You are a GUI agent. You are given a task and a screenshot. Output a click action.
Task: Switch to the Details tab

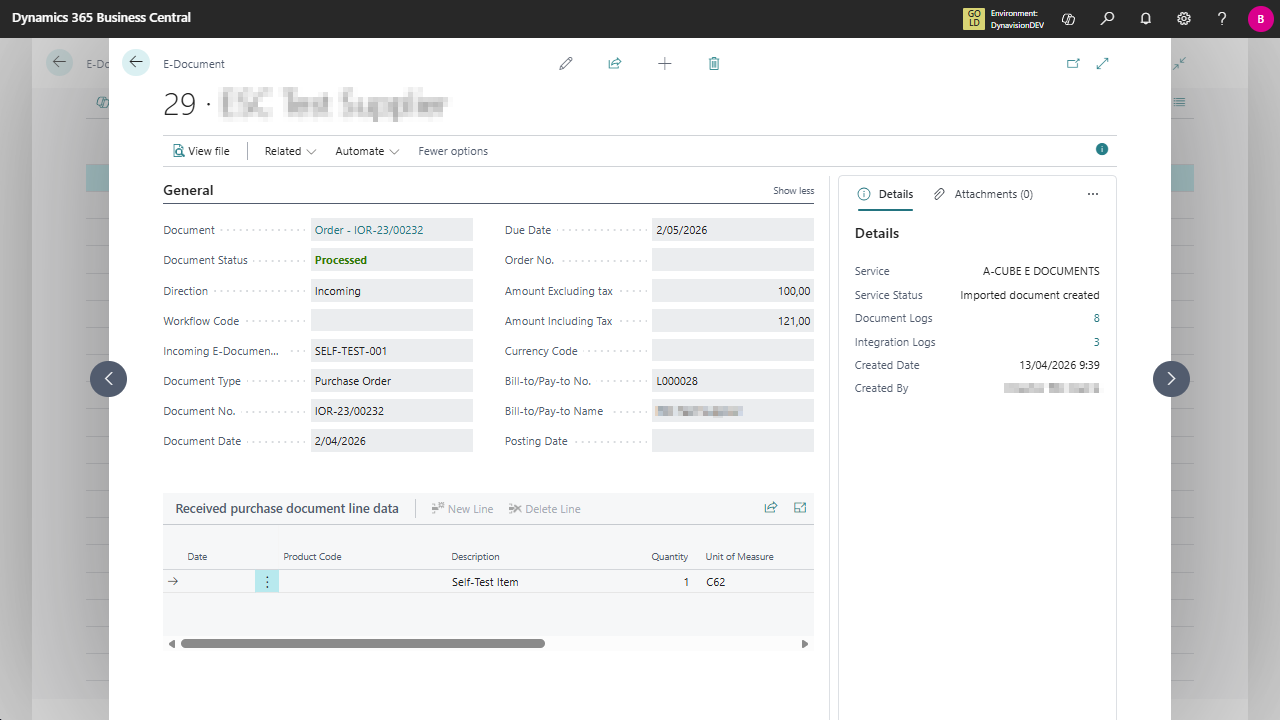[x=885, y=194]
